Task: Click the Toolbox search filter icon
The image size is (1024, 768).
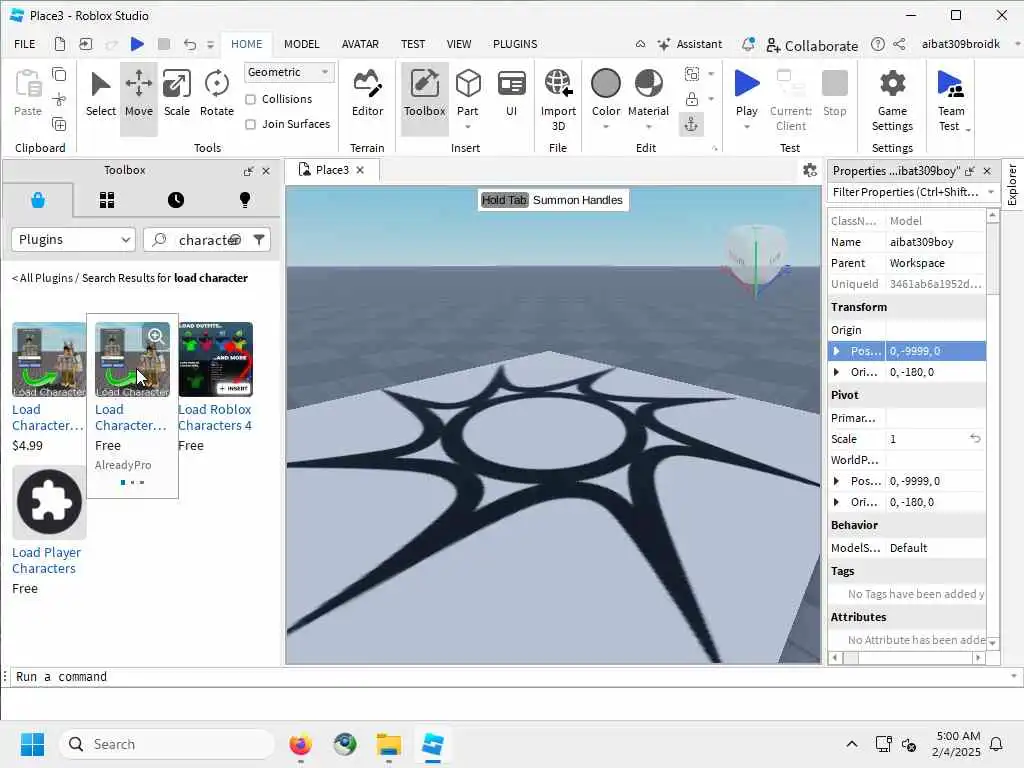Action: (x=259, y=240)
